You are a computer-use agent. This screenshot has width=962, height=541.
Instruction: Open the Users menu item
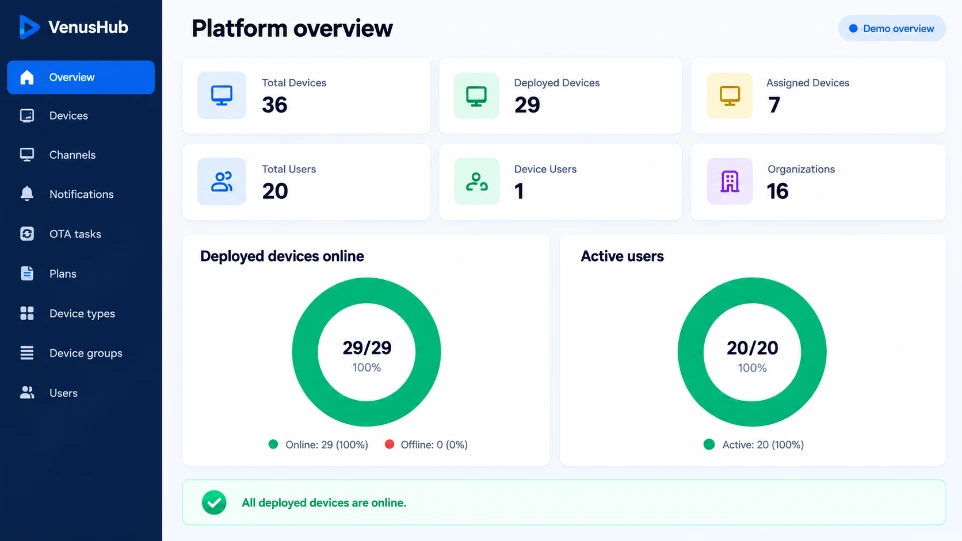(81, 393)
